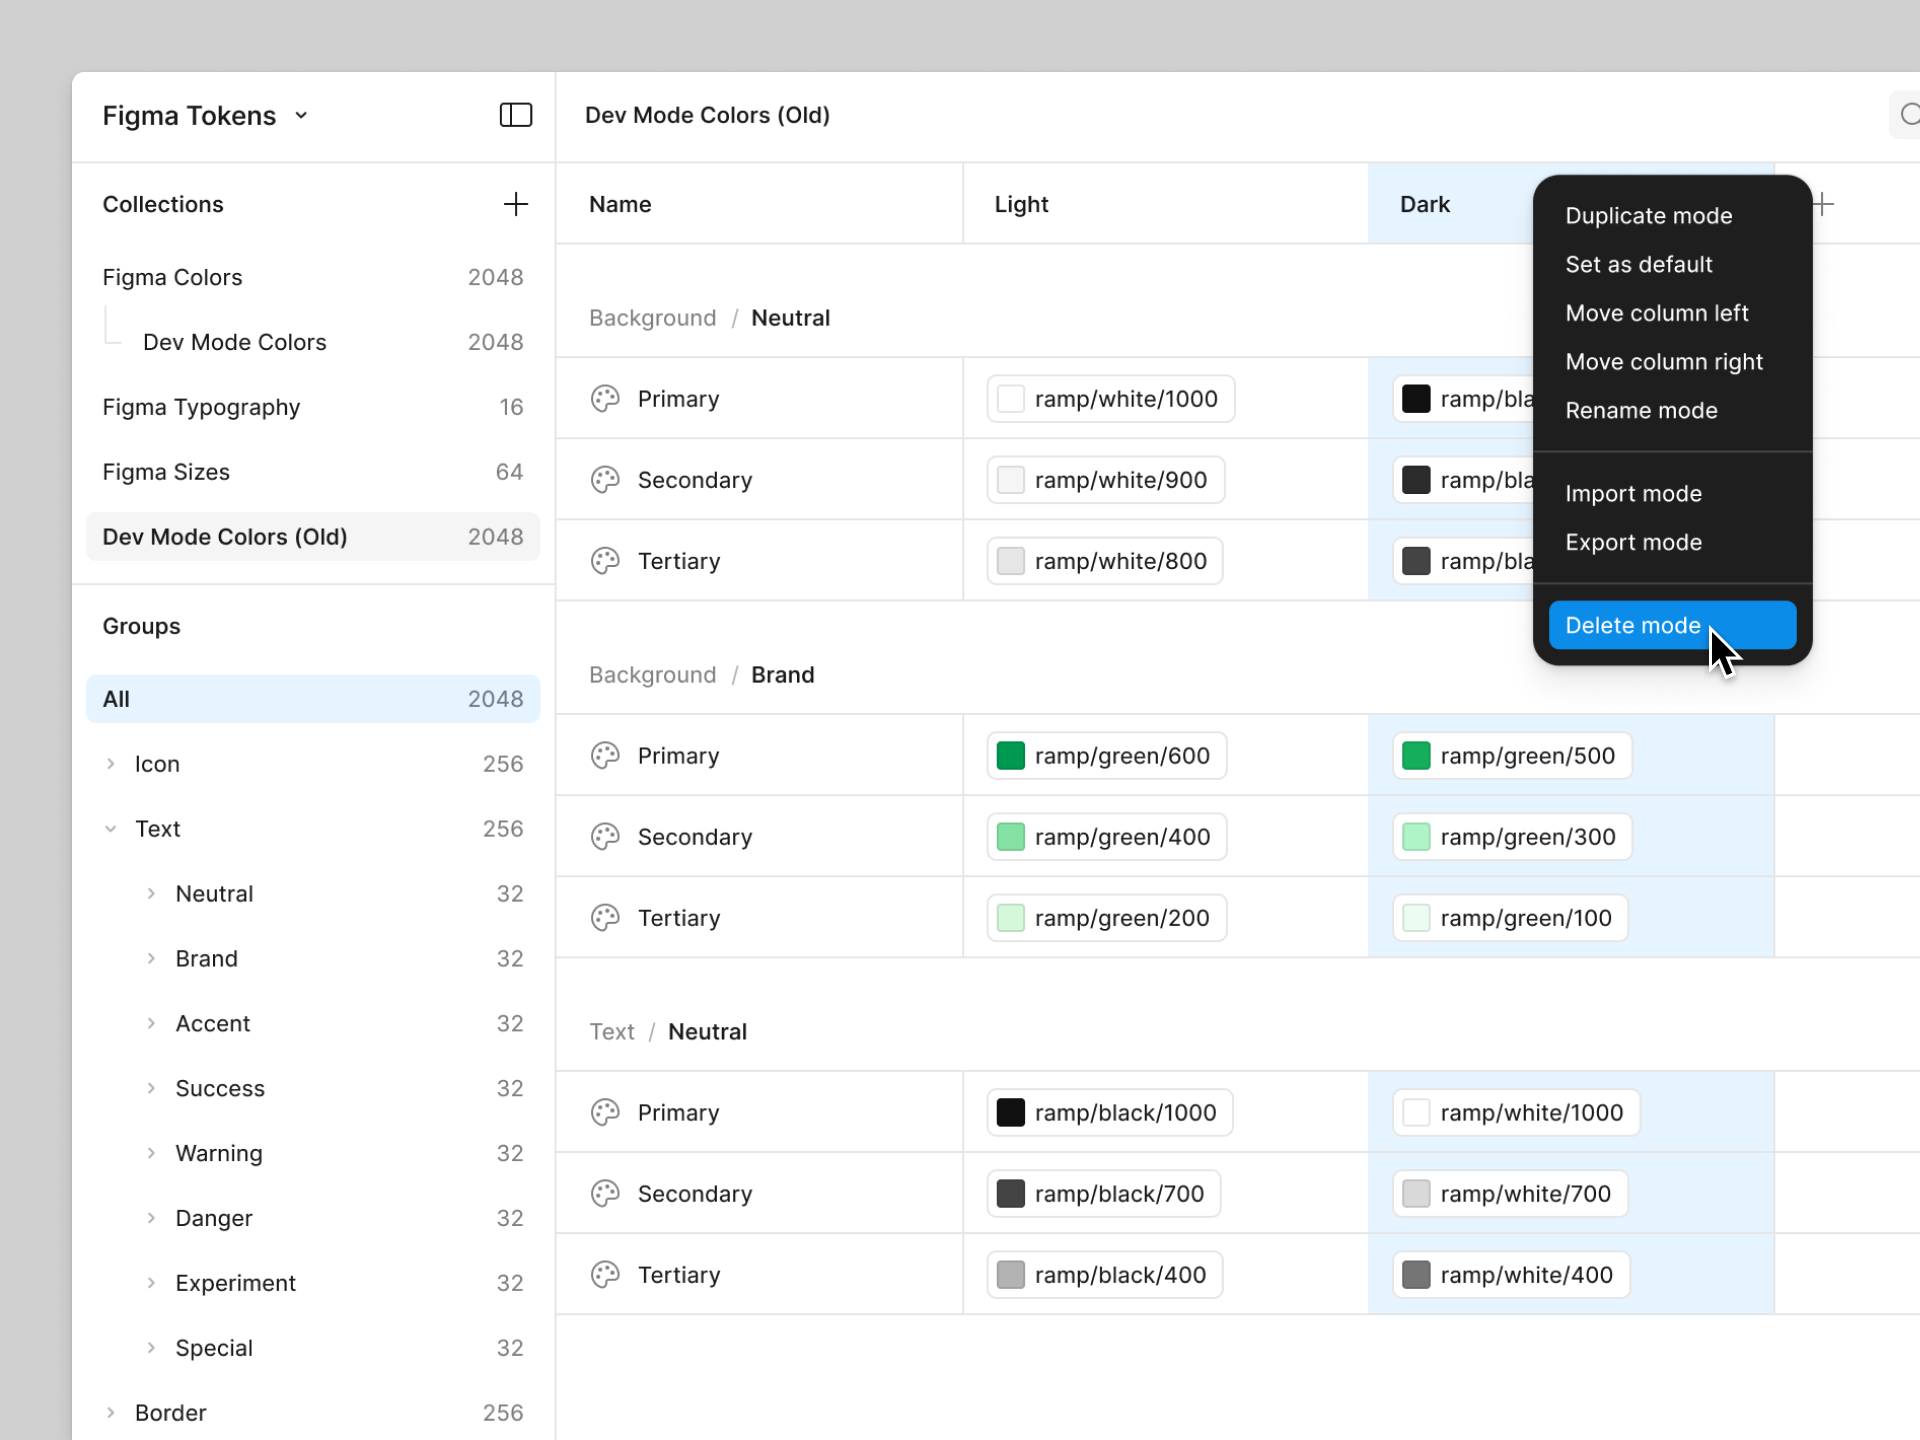The height and width of the screenshot is (1440, 1920).
Task: Collapse the Text group
Action: [x=111, y=829]
